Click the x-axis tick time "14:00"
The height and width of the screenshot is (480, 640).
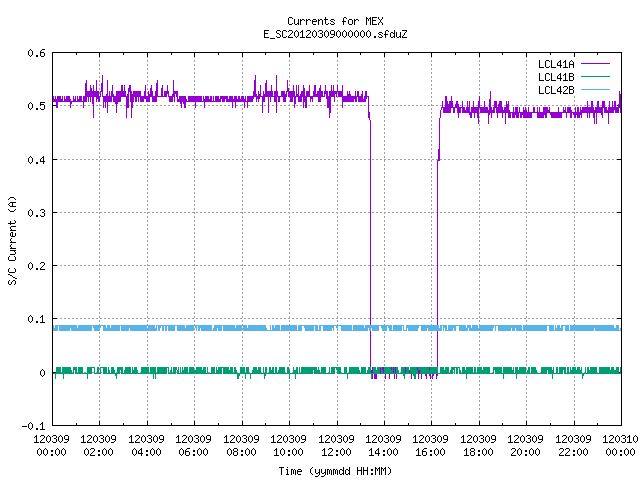pyautogui.click(x=383, y=452)
